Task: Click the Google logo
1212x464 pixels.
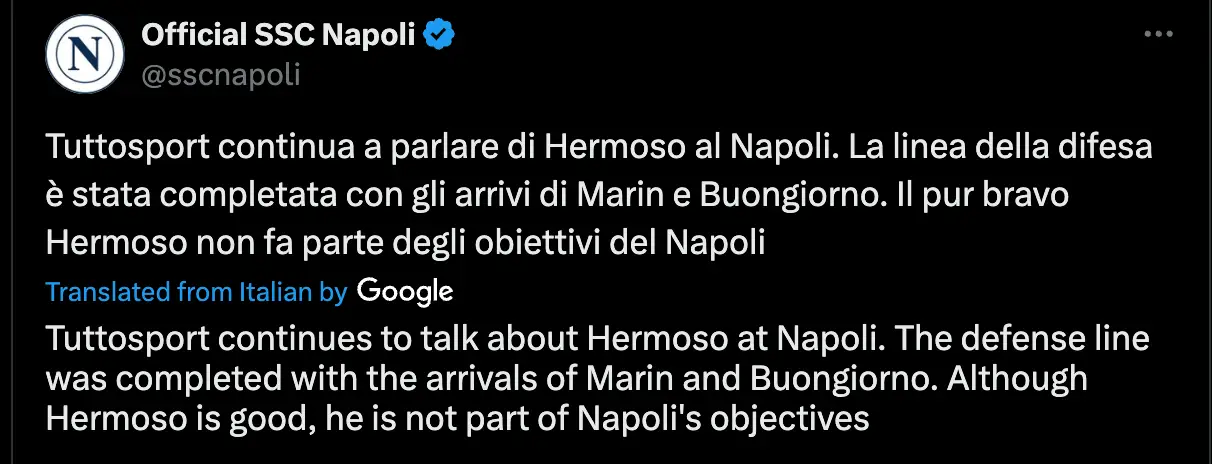Action: (405, 291)
